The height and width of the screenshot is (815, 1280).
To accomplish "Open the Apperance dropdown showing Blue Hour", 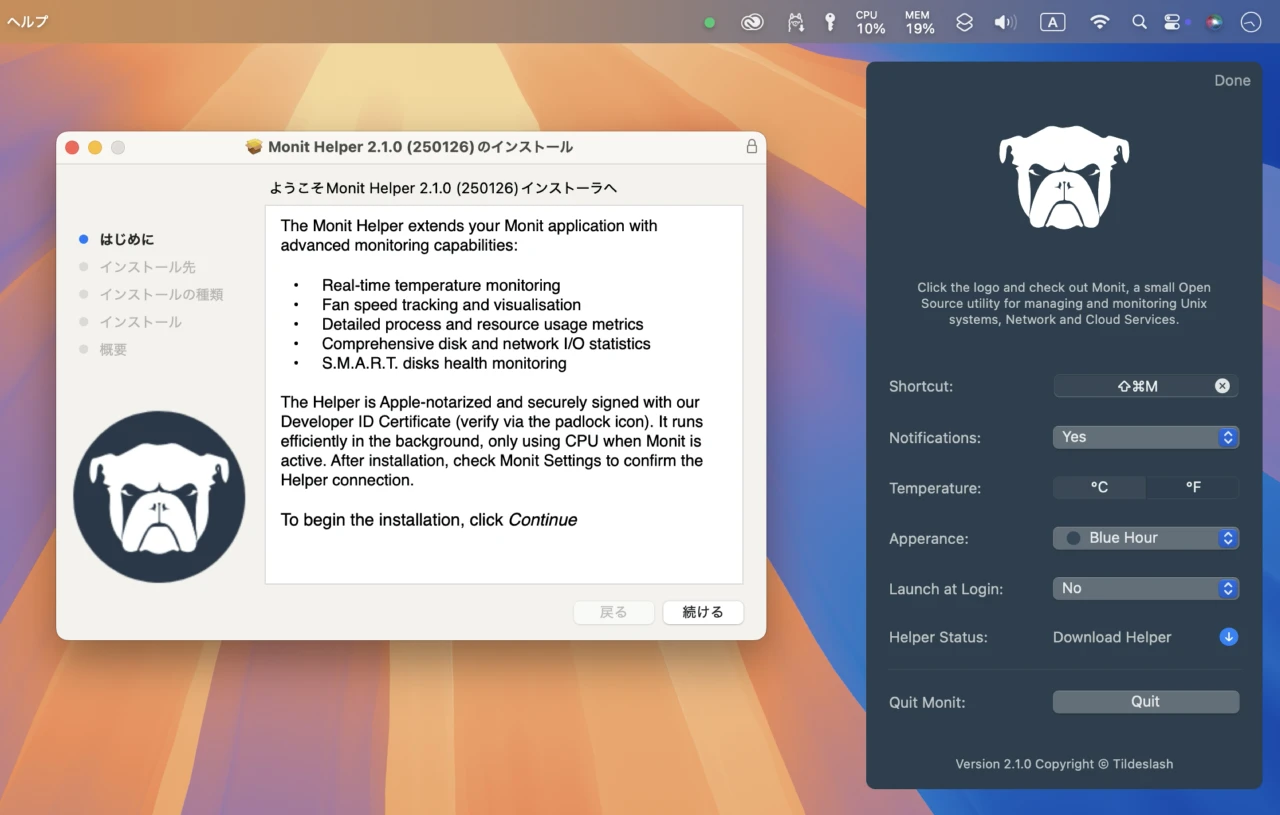I will [x=1146, y=538].
